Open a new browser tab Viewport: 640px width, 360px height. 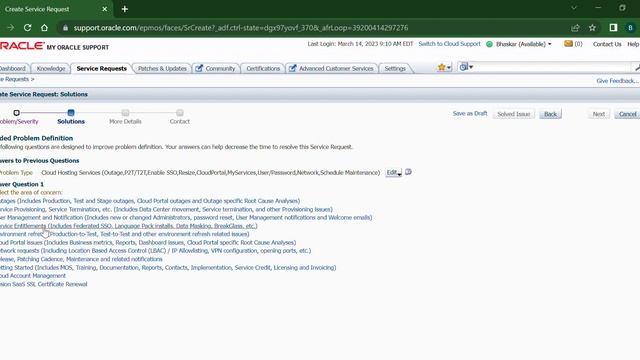click(x=125, y=9)
